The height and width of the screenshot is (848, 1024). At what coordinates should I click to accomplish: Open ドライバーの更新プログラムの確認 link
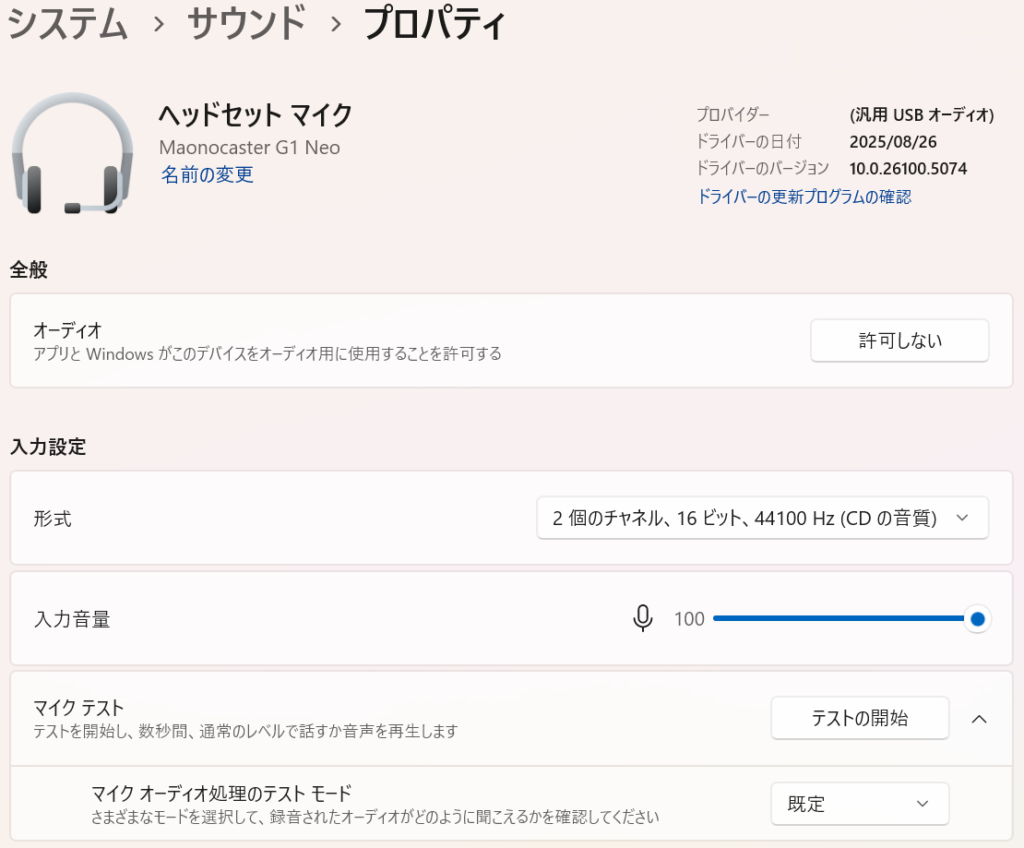click(803, 197)
